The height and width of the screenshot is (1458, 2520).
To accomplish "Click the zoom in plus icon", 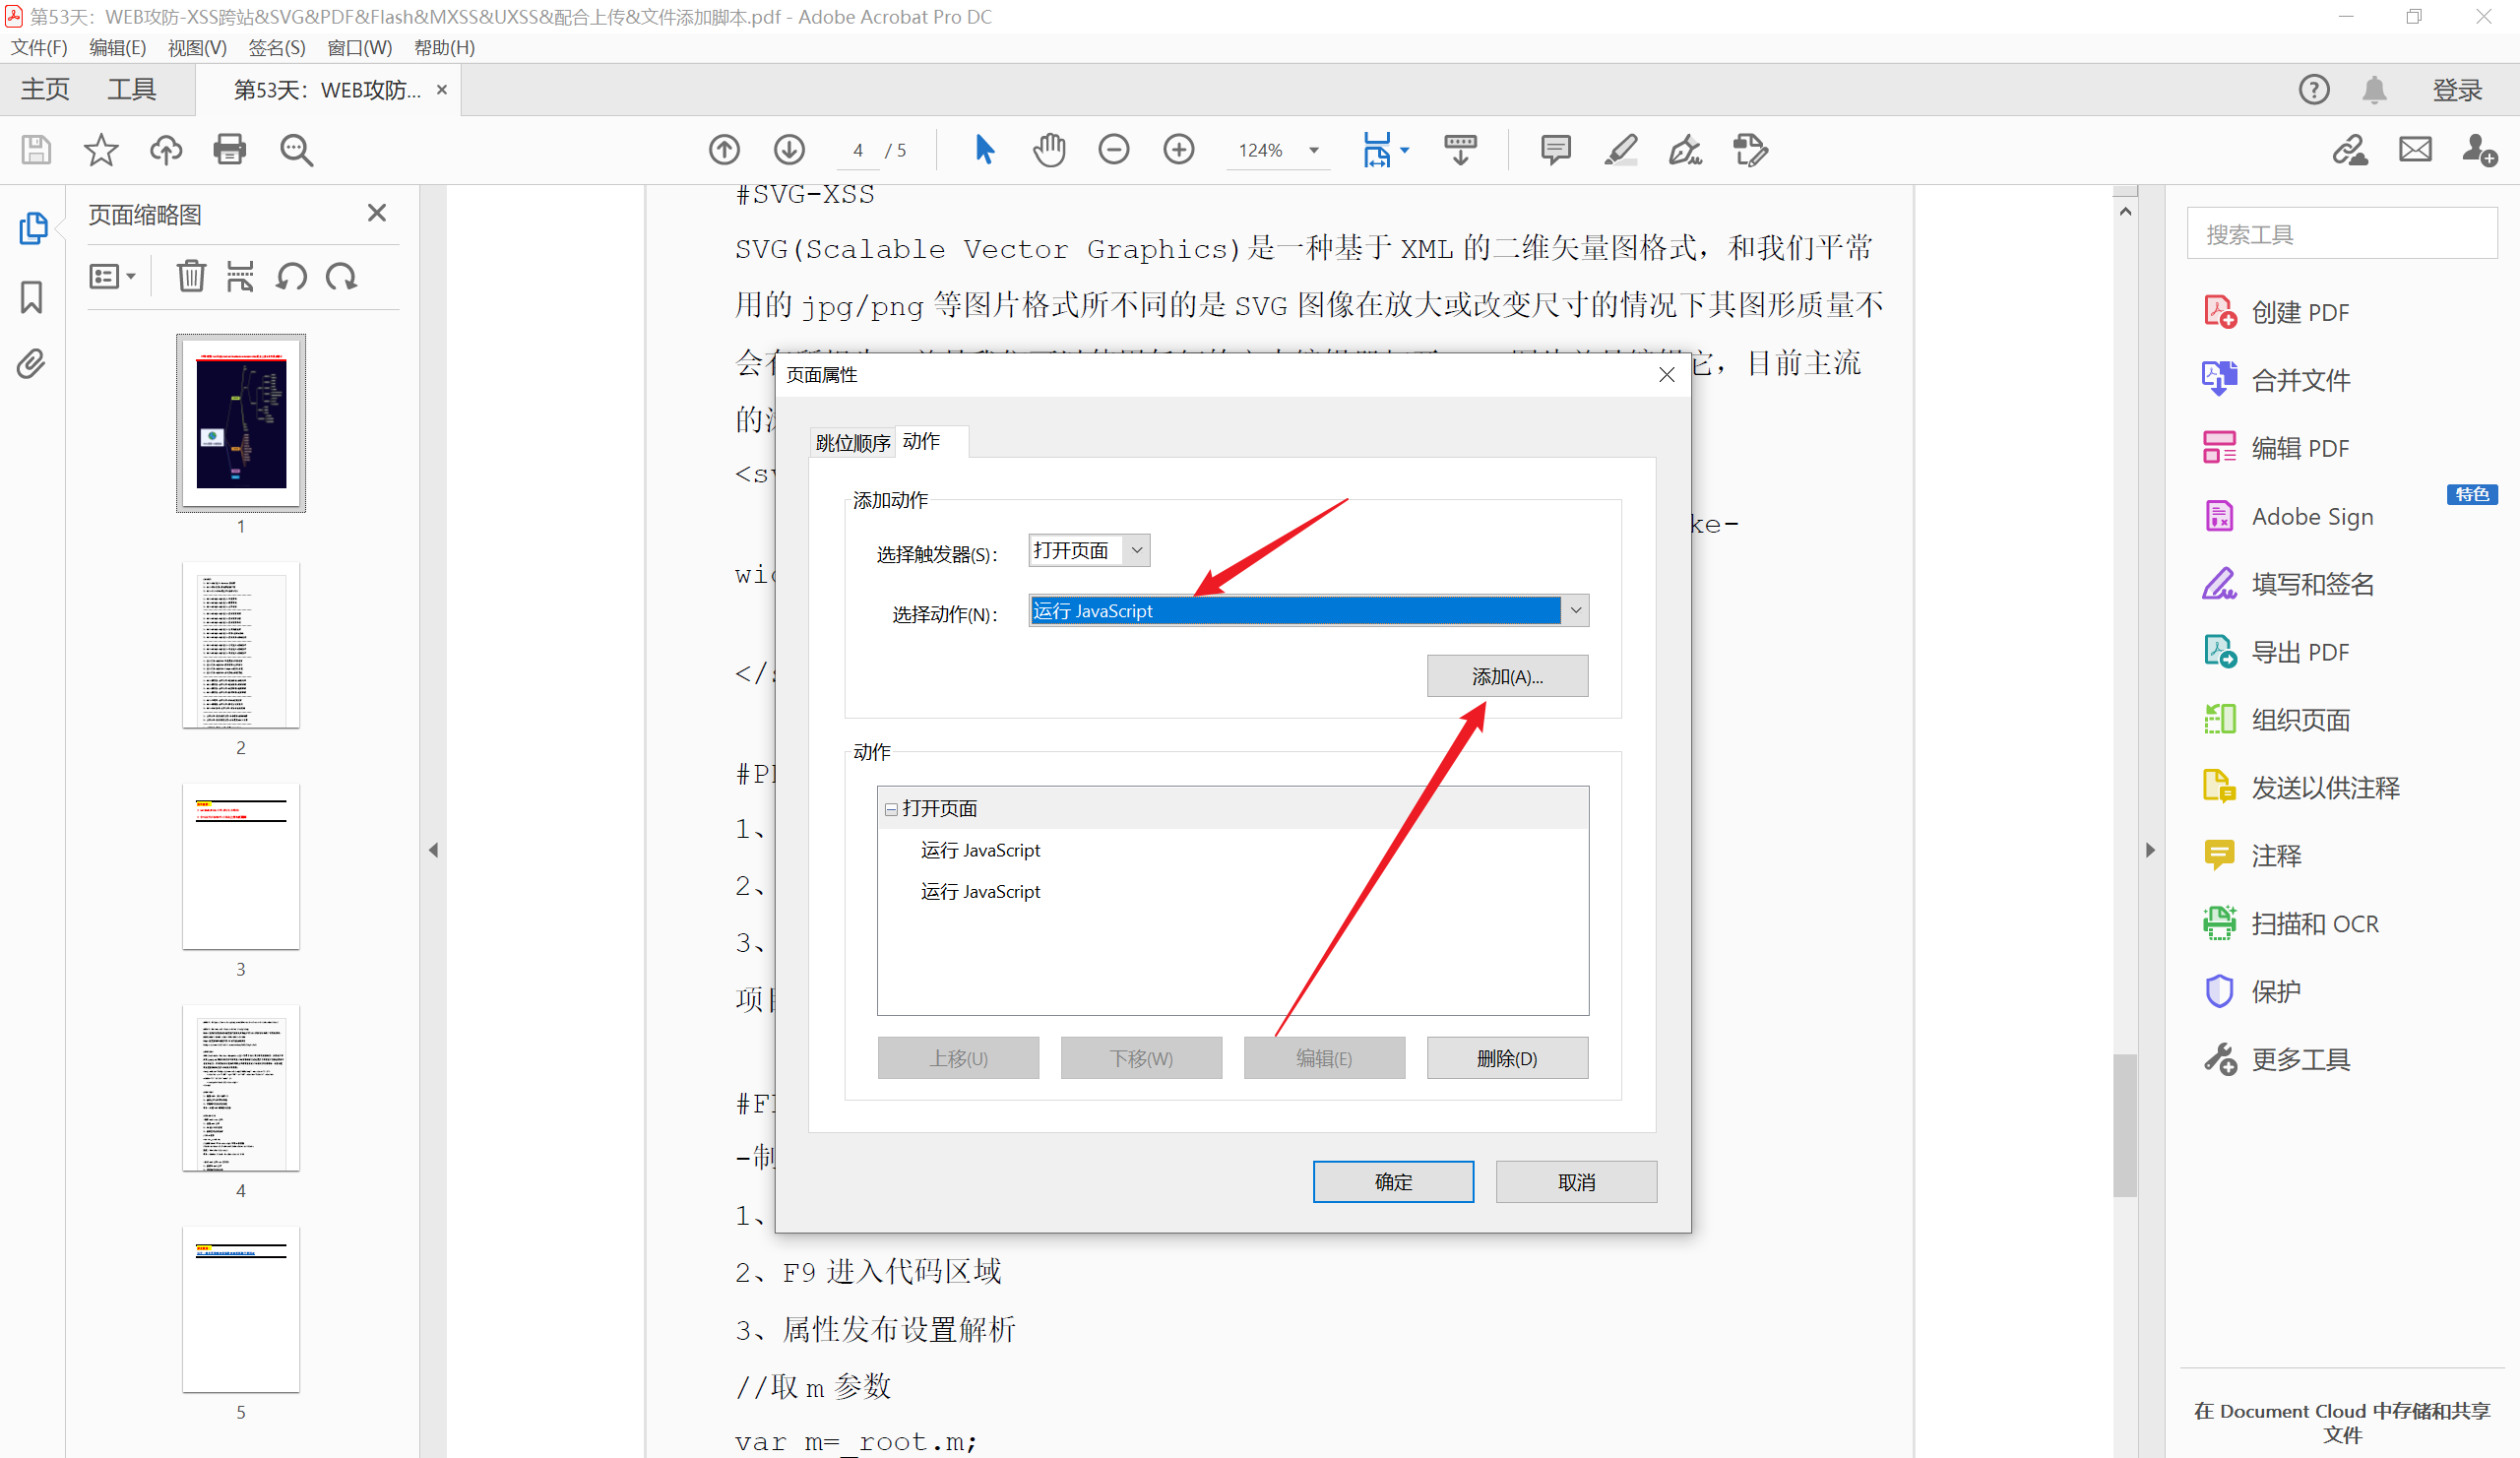I will [x=1179, y=150].
